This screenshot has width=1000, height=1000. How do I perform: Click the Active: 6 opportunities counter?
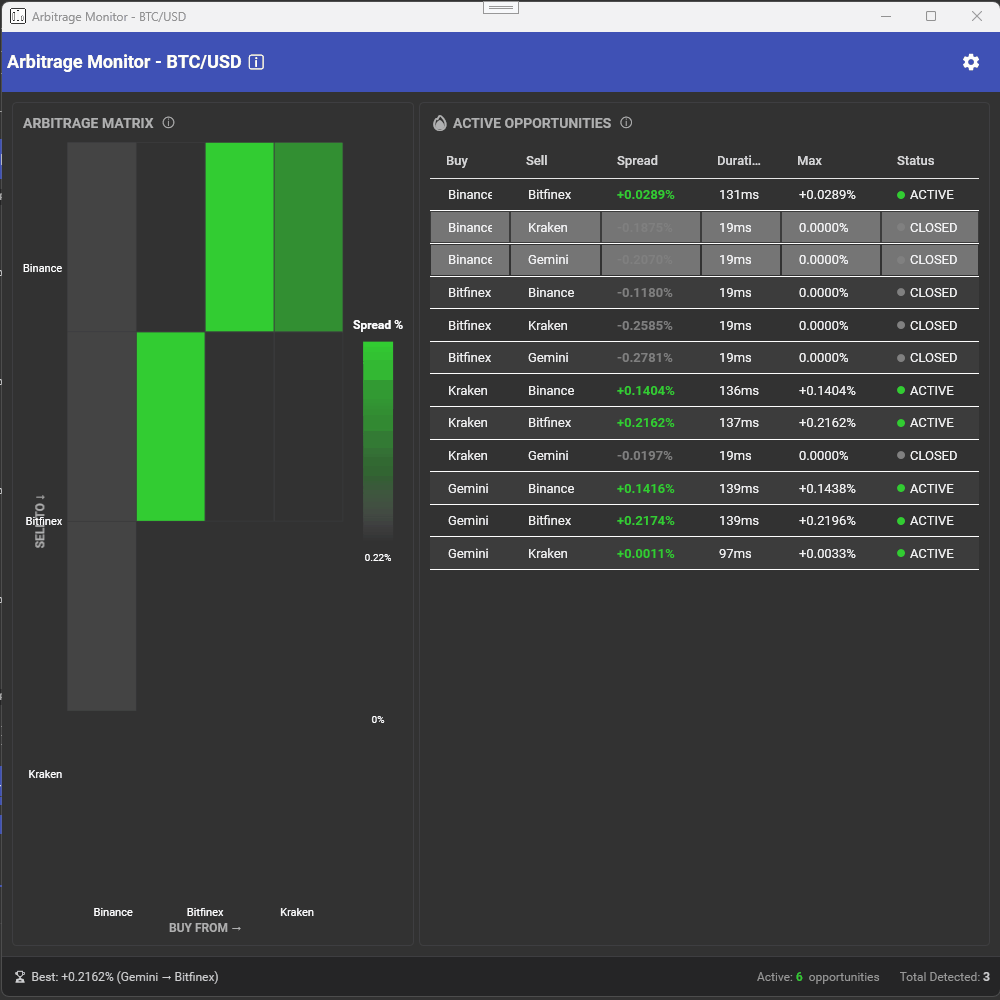click(818, 977)
